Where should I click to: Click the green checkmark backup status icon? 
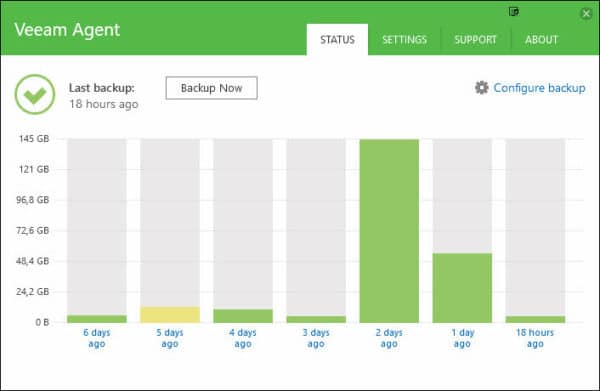pos(35,94)
